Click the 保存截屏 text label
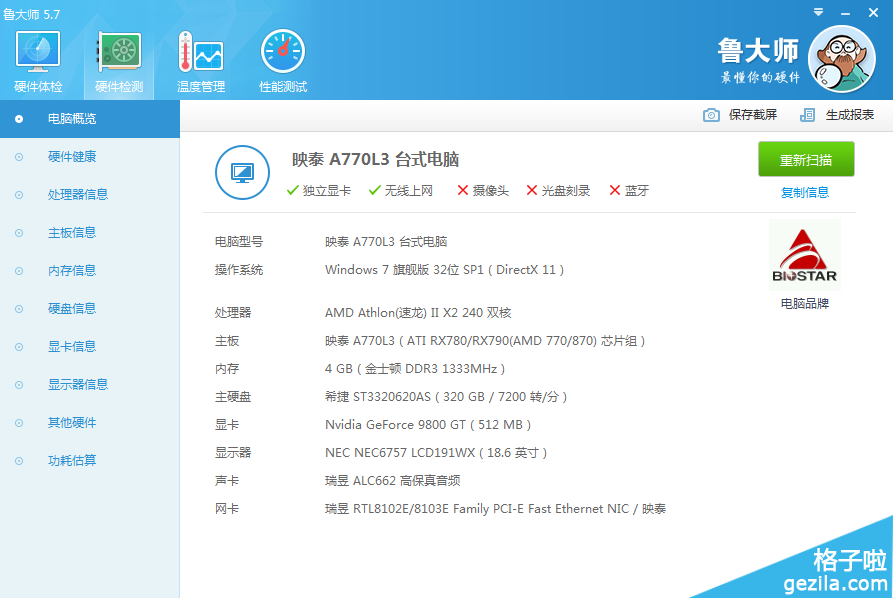This screenshot has width=893, height=598. click(x=753, y=115)
